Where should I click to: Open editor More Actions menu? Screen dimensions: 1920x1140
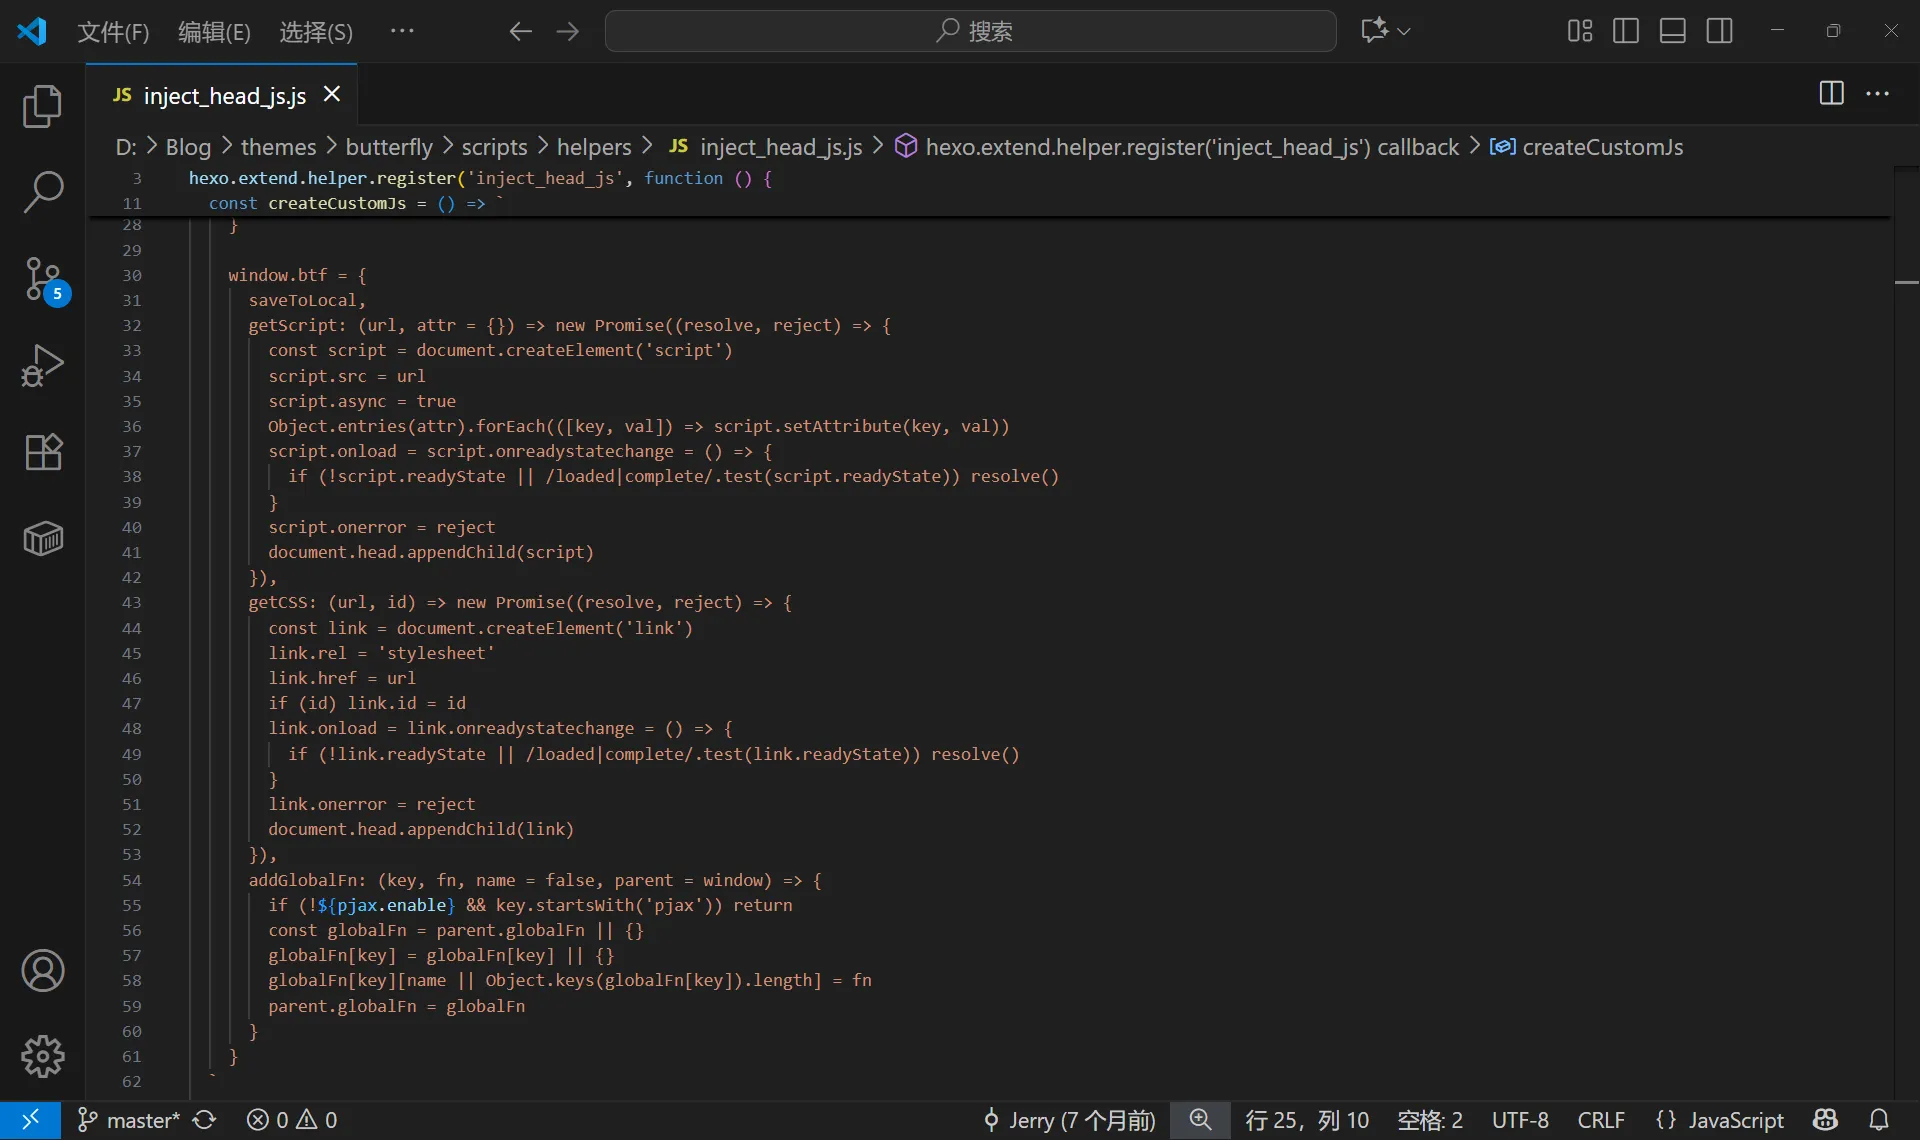click(x=1878, y=94)
